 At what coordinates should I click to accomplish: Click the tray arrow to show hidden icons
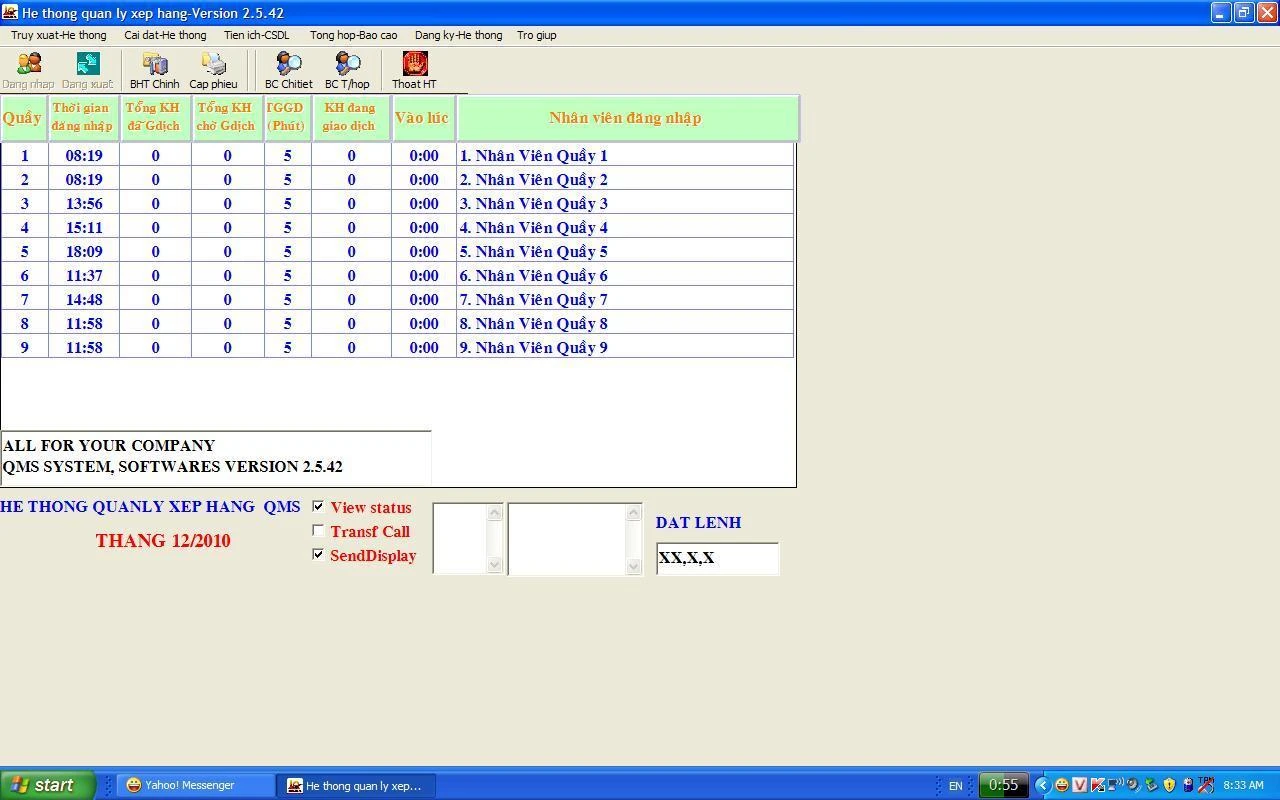(1042, 785)
